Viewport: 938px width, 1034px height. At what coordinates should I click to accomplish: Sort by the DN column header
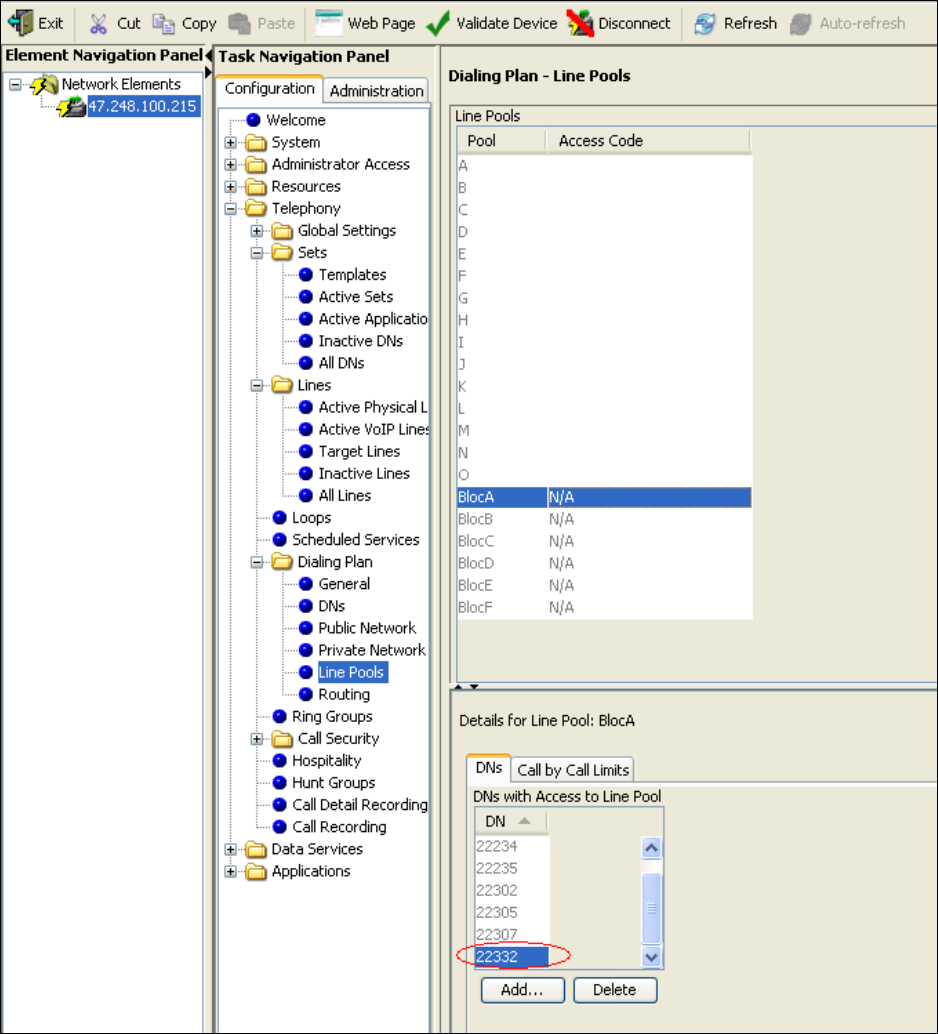click(x=511, y=821)
